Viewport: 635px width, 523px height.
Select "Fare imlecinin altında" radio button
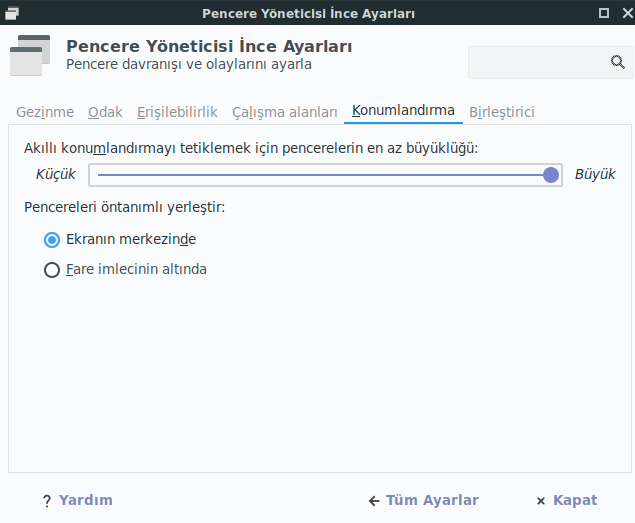52,270
